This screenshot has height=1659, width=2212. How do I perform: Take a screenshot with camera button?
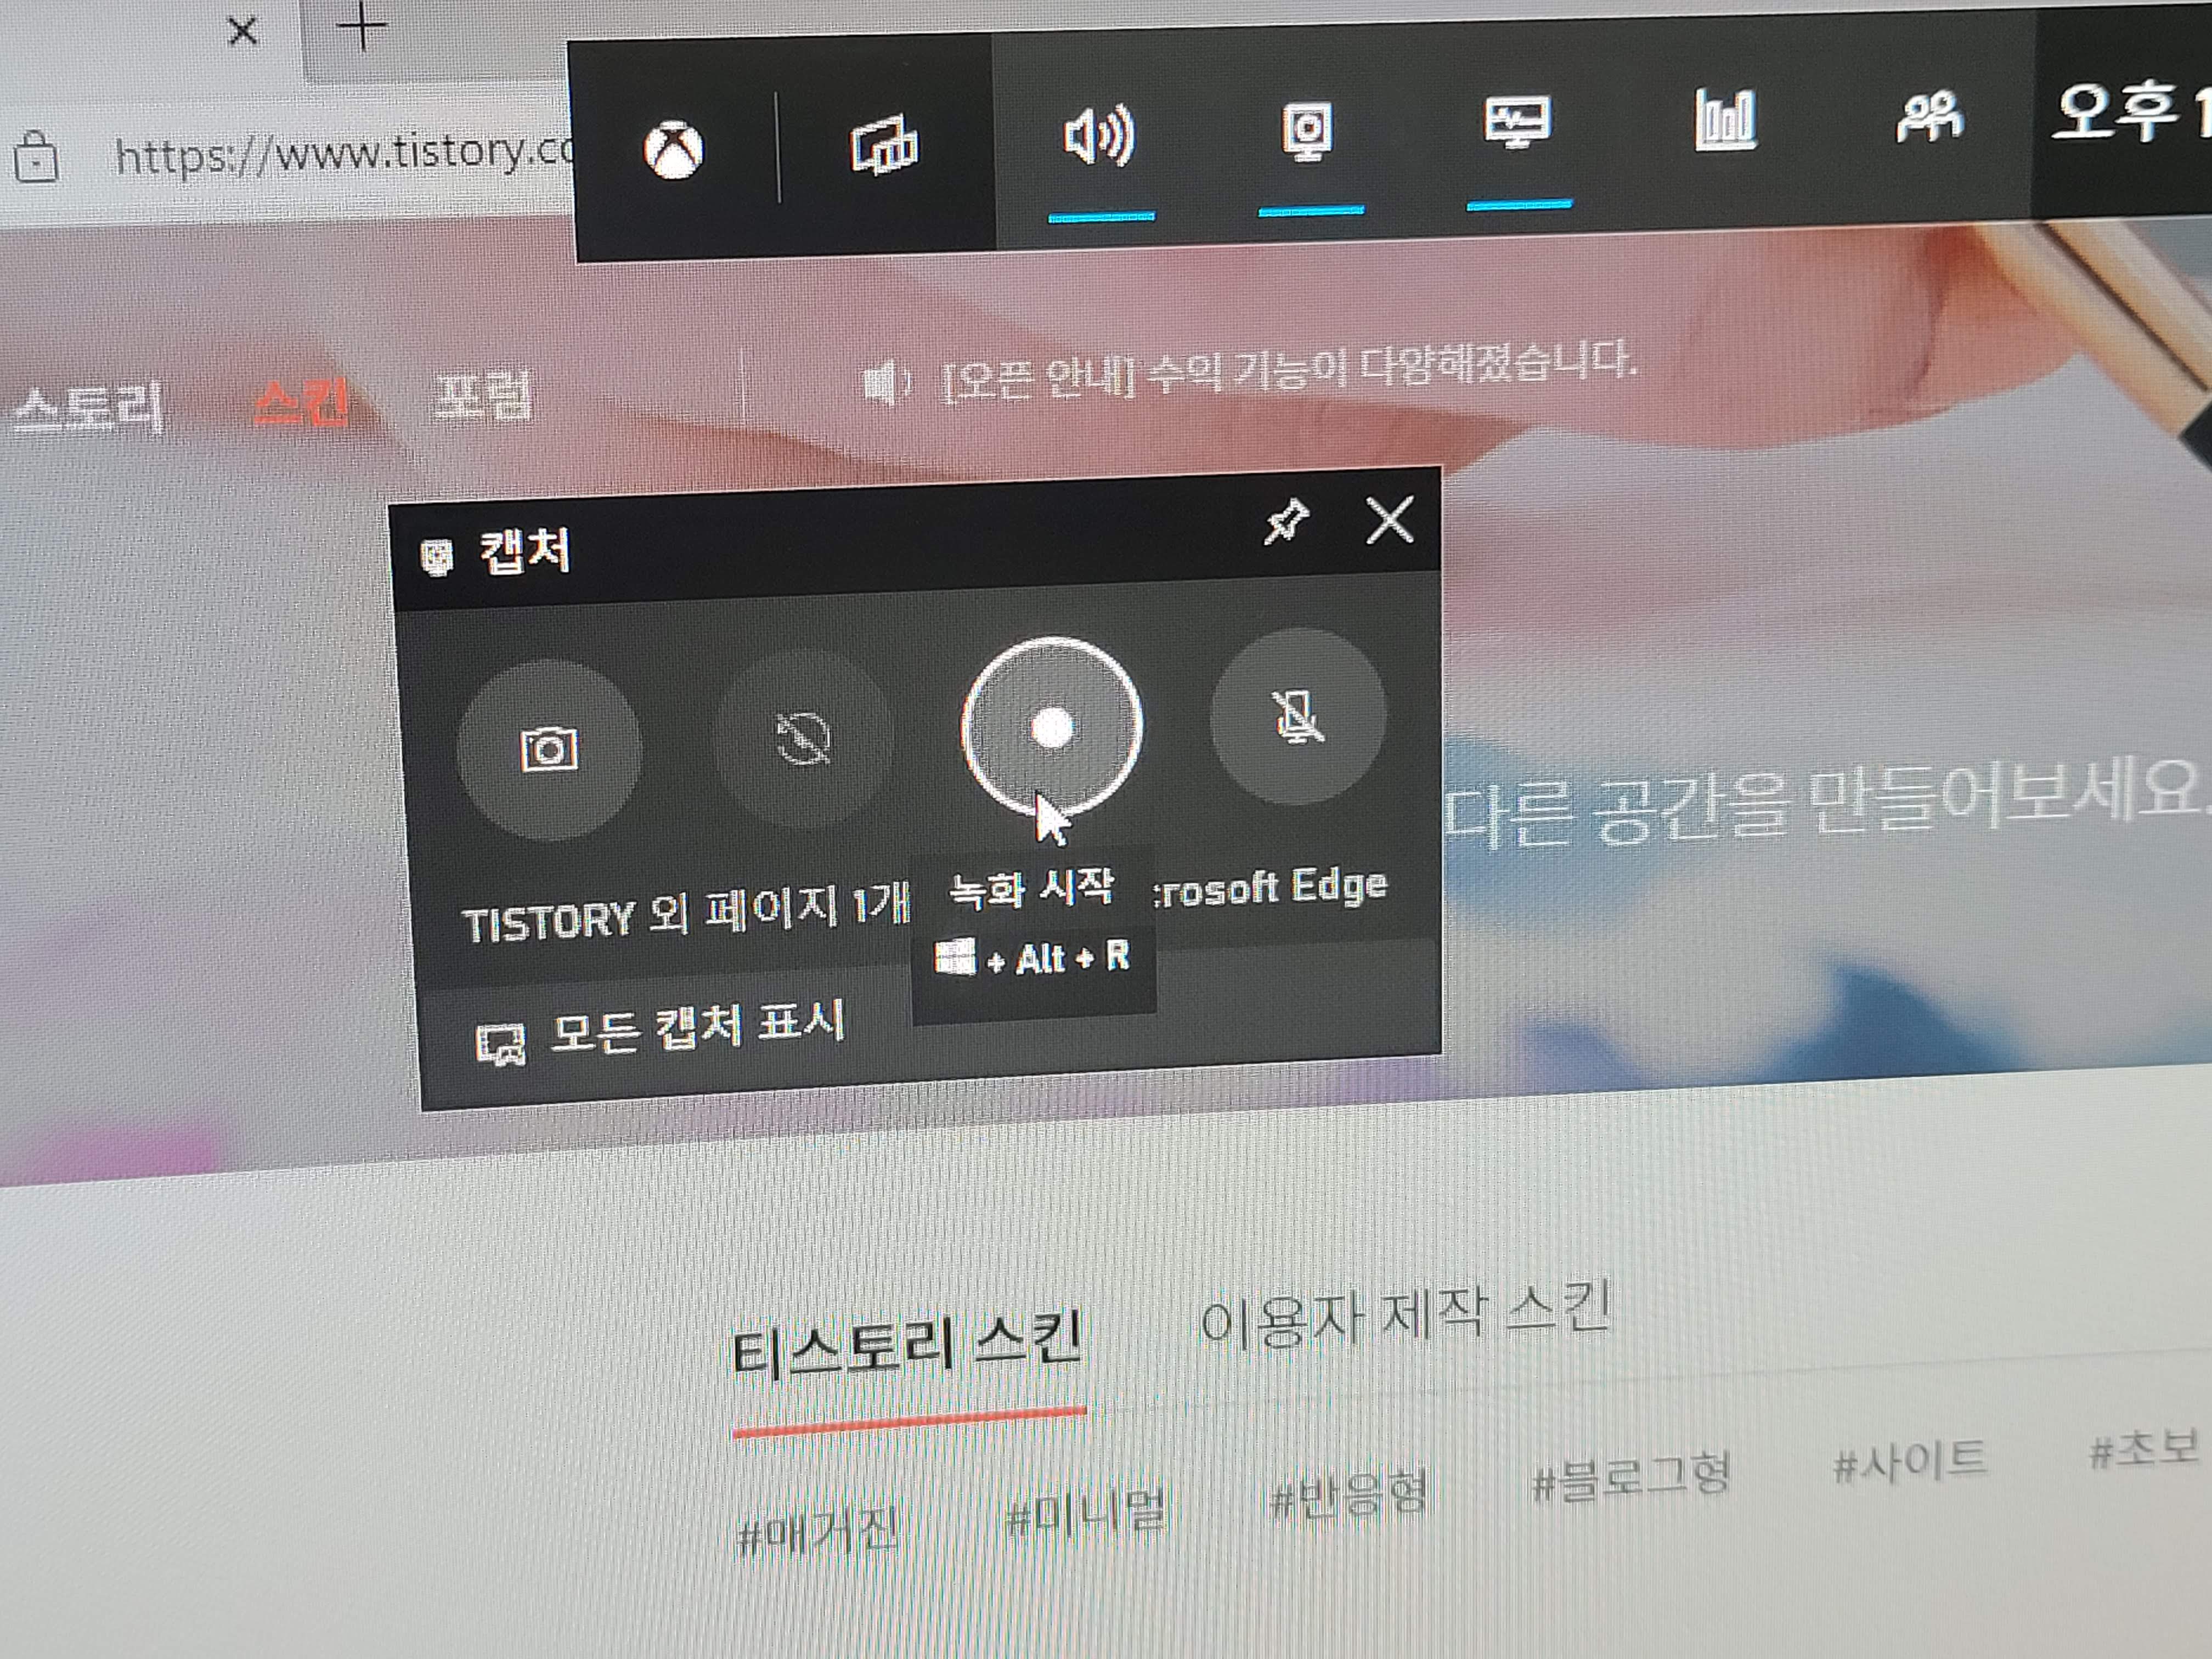pos(549,749)
